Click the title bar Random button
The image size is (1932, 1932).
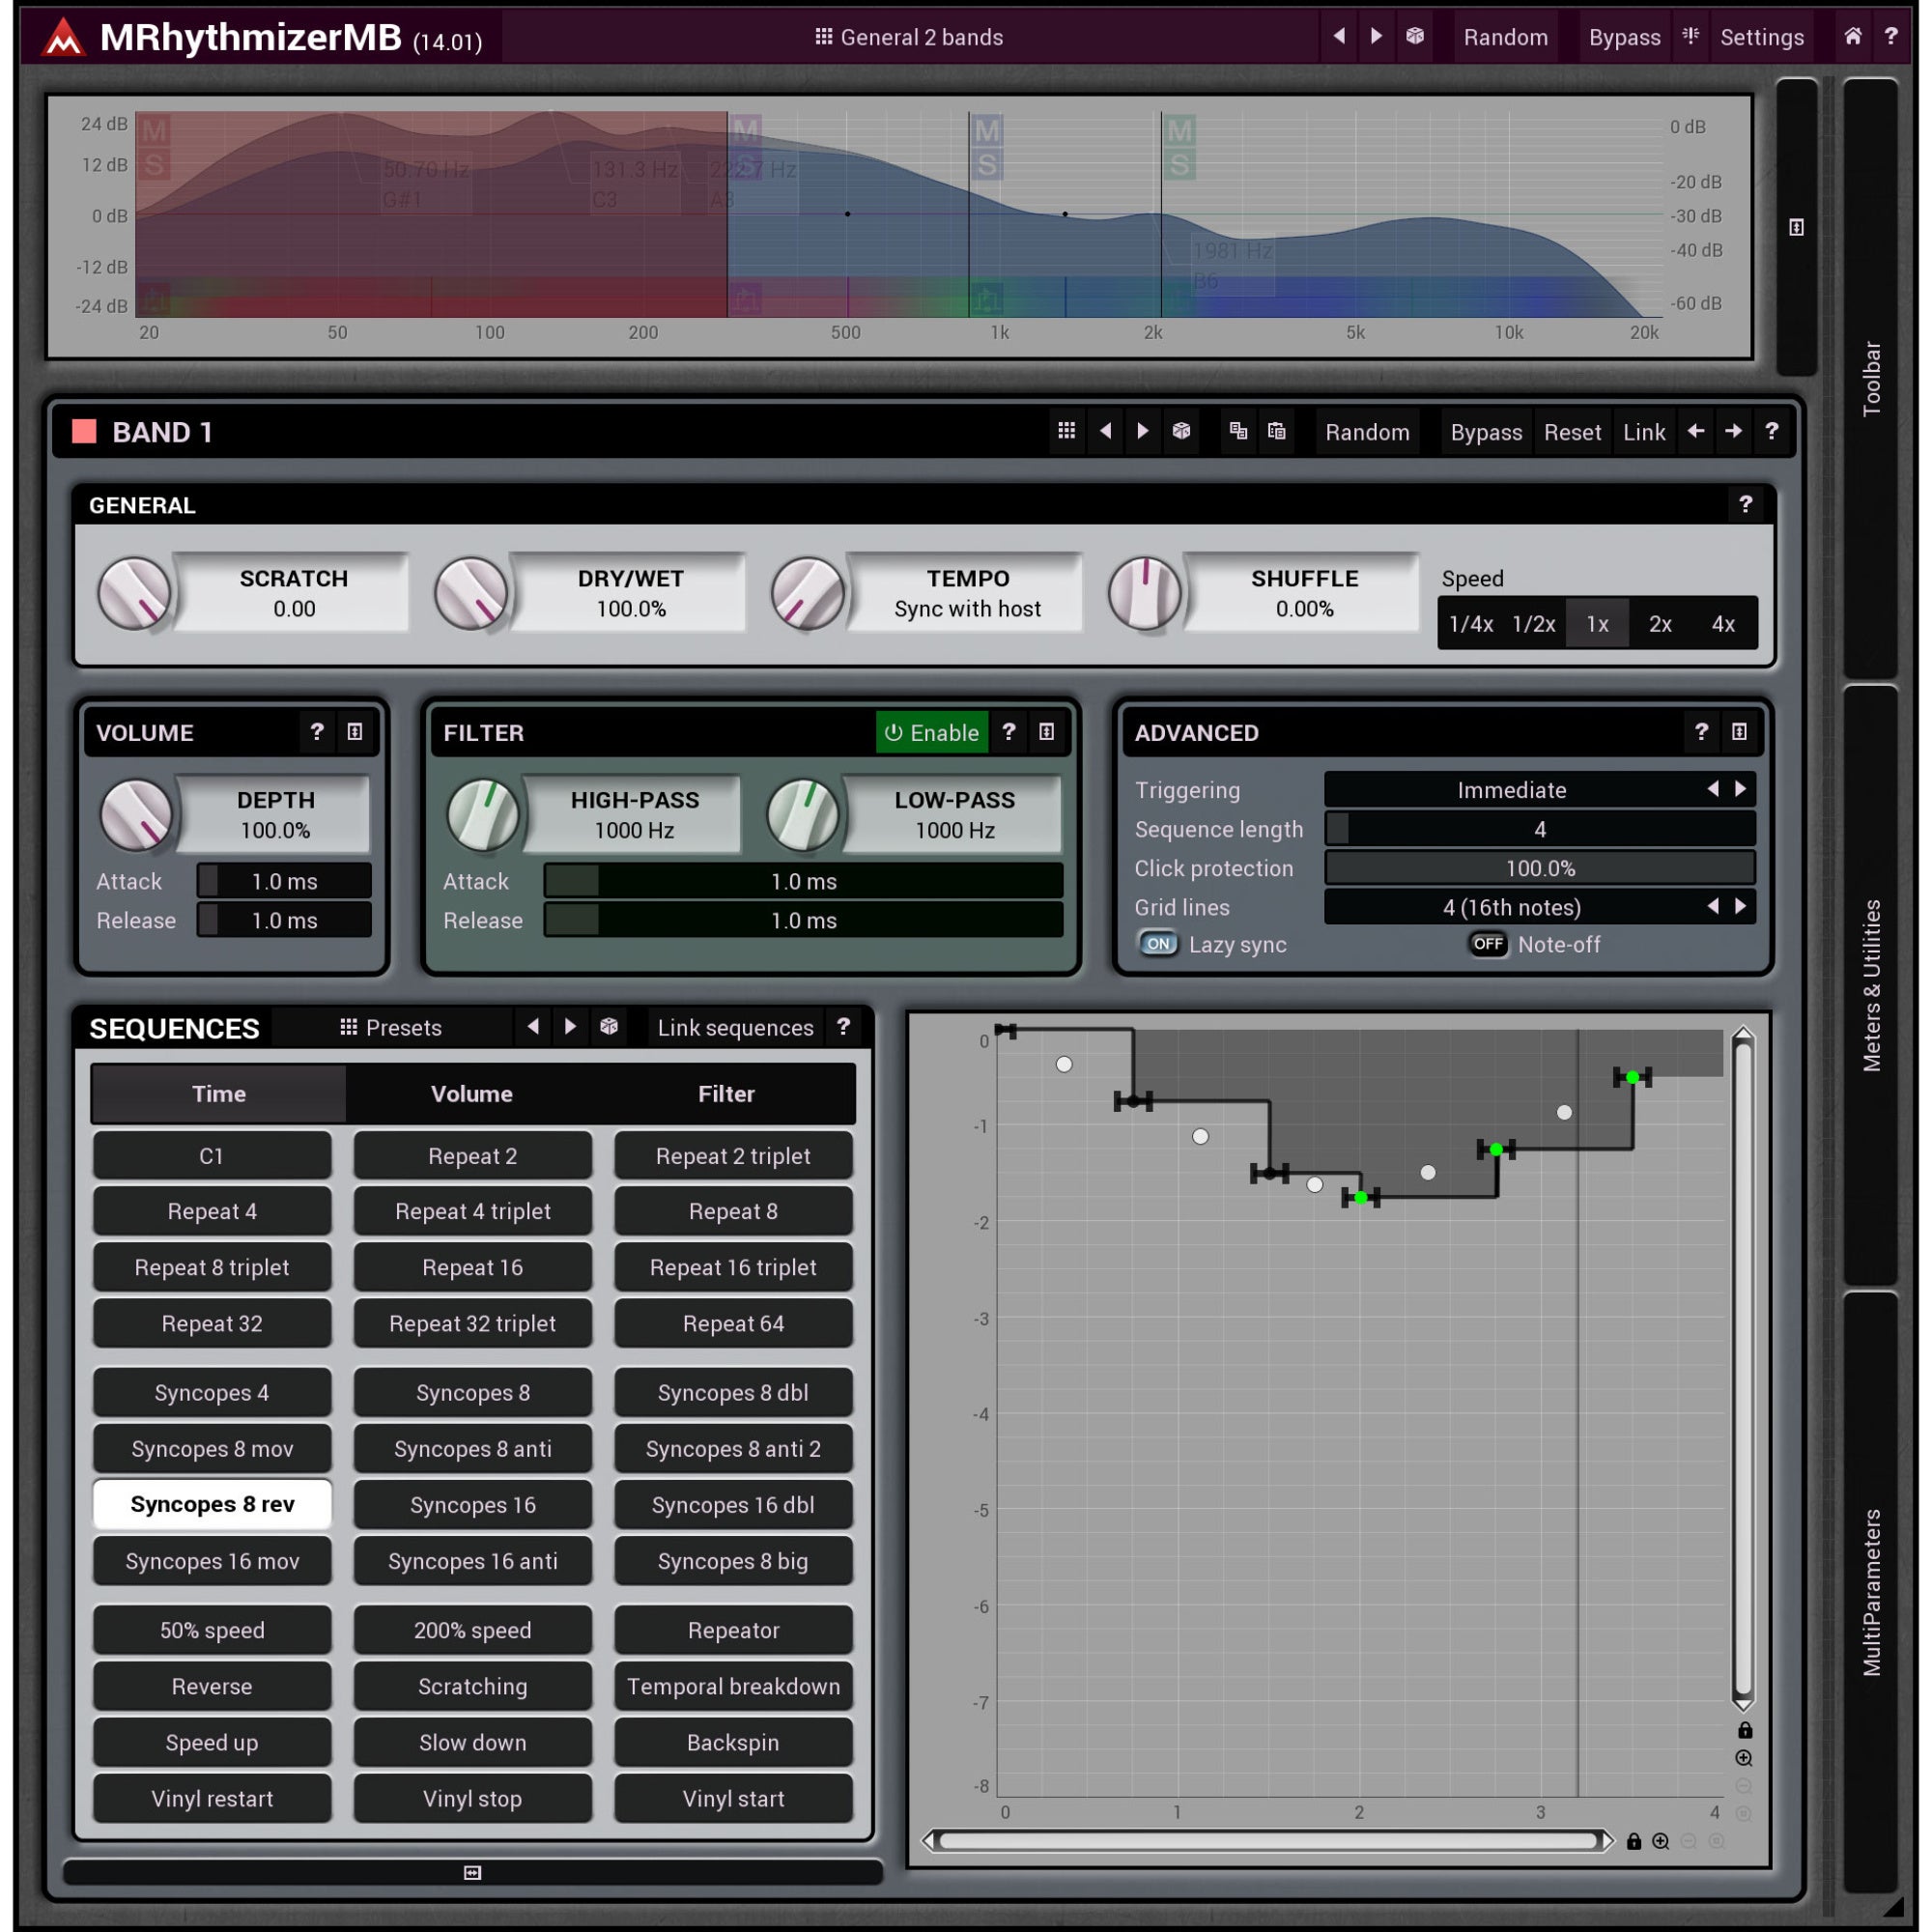point(1505,37)
